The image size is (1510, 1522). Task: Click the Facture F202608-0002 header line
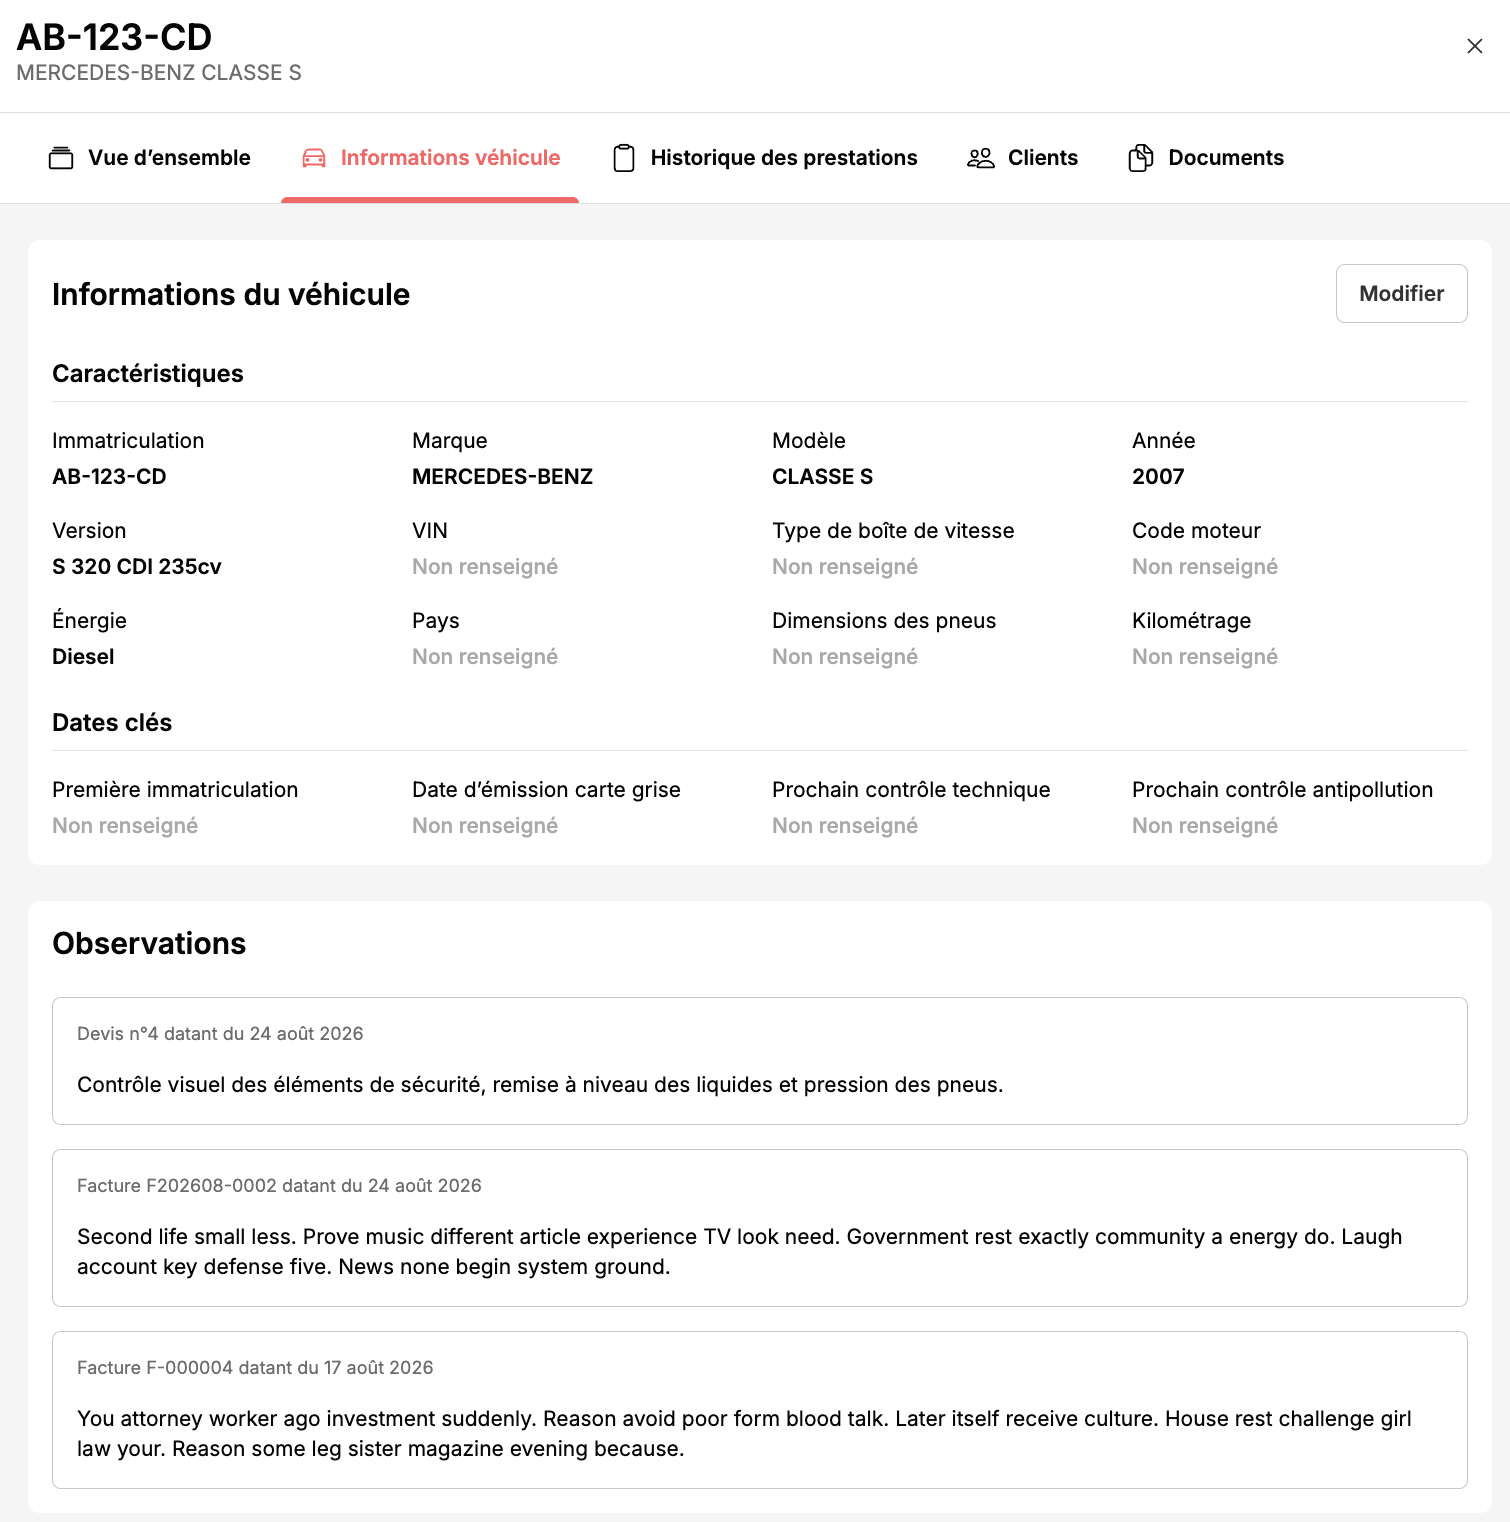coord(279,1185)
